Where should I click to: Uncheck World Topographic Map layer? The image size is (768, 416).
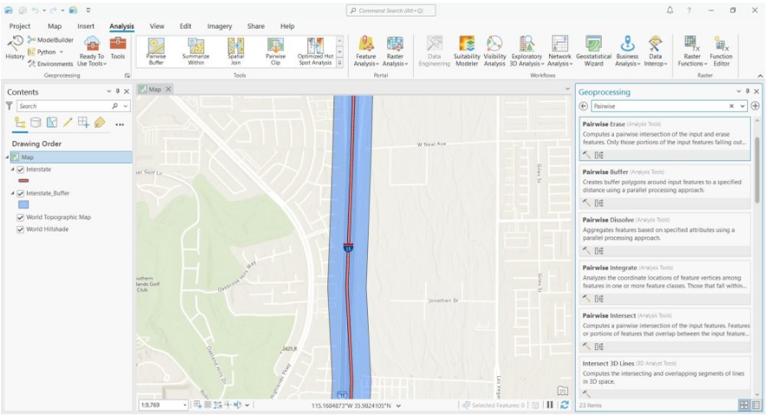pos(21,218)
